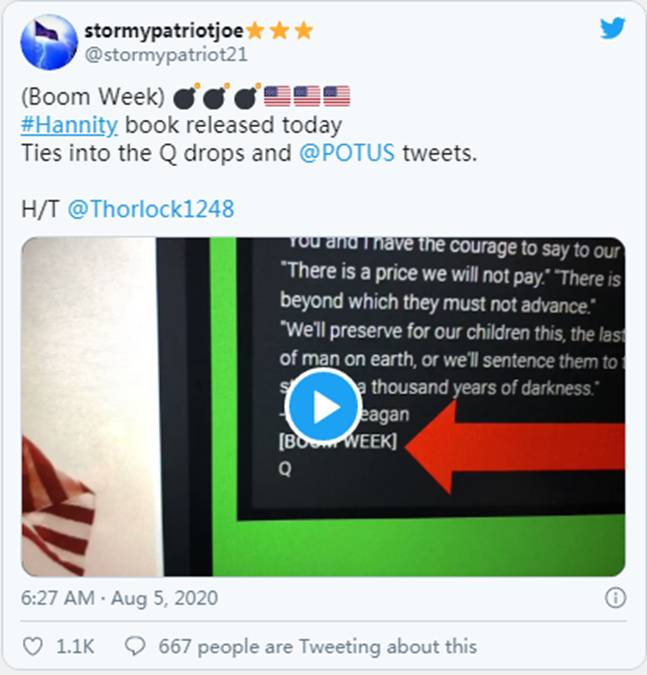This screenshot has height=675, width=647.
Task: Open 667 people are Tweeting about this
Action: click(318, 646)
